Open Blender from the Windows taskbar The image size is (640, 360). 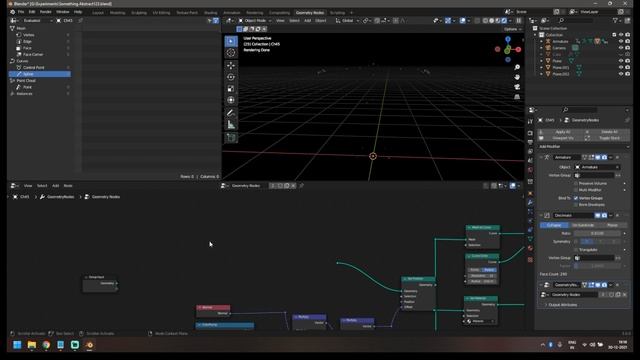[89, 345]
